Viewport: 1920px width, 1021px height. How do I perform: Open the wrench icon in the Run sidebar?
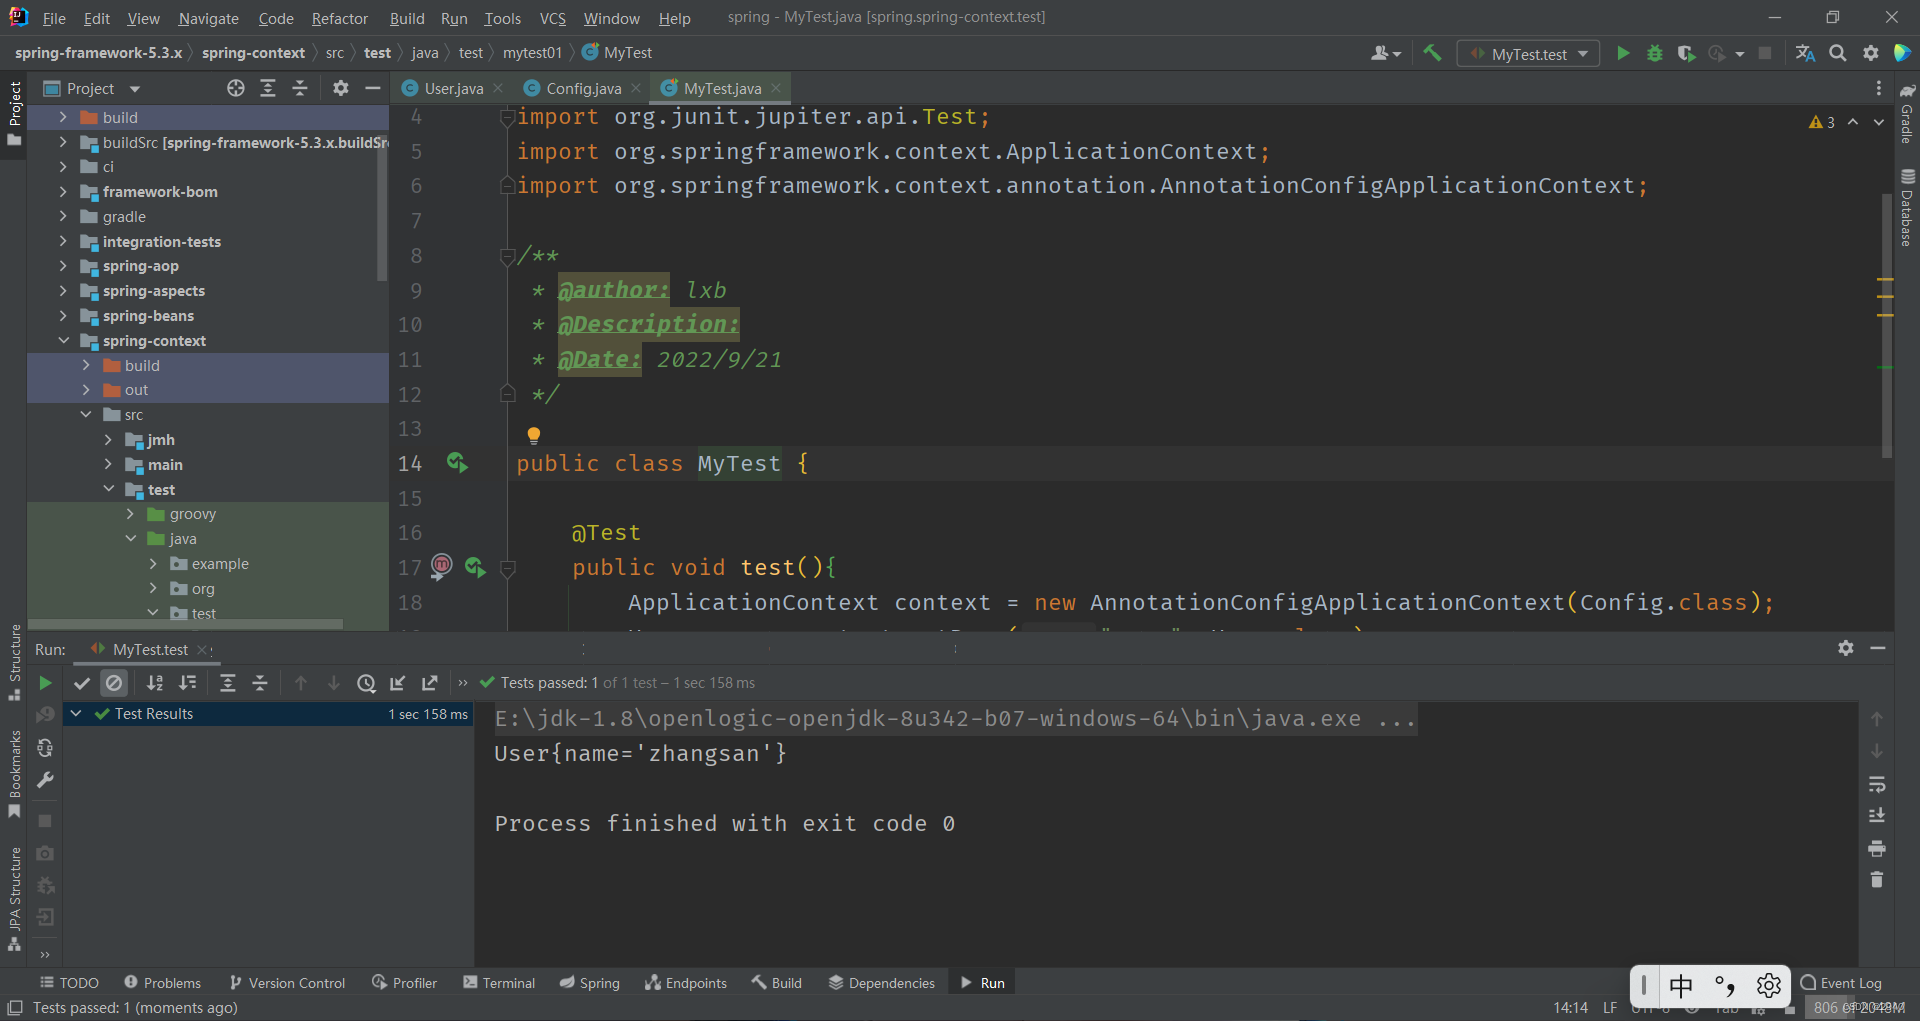(45, 780)
